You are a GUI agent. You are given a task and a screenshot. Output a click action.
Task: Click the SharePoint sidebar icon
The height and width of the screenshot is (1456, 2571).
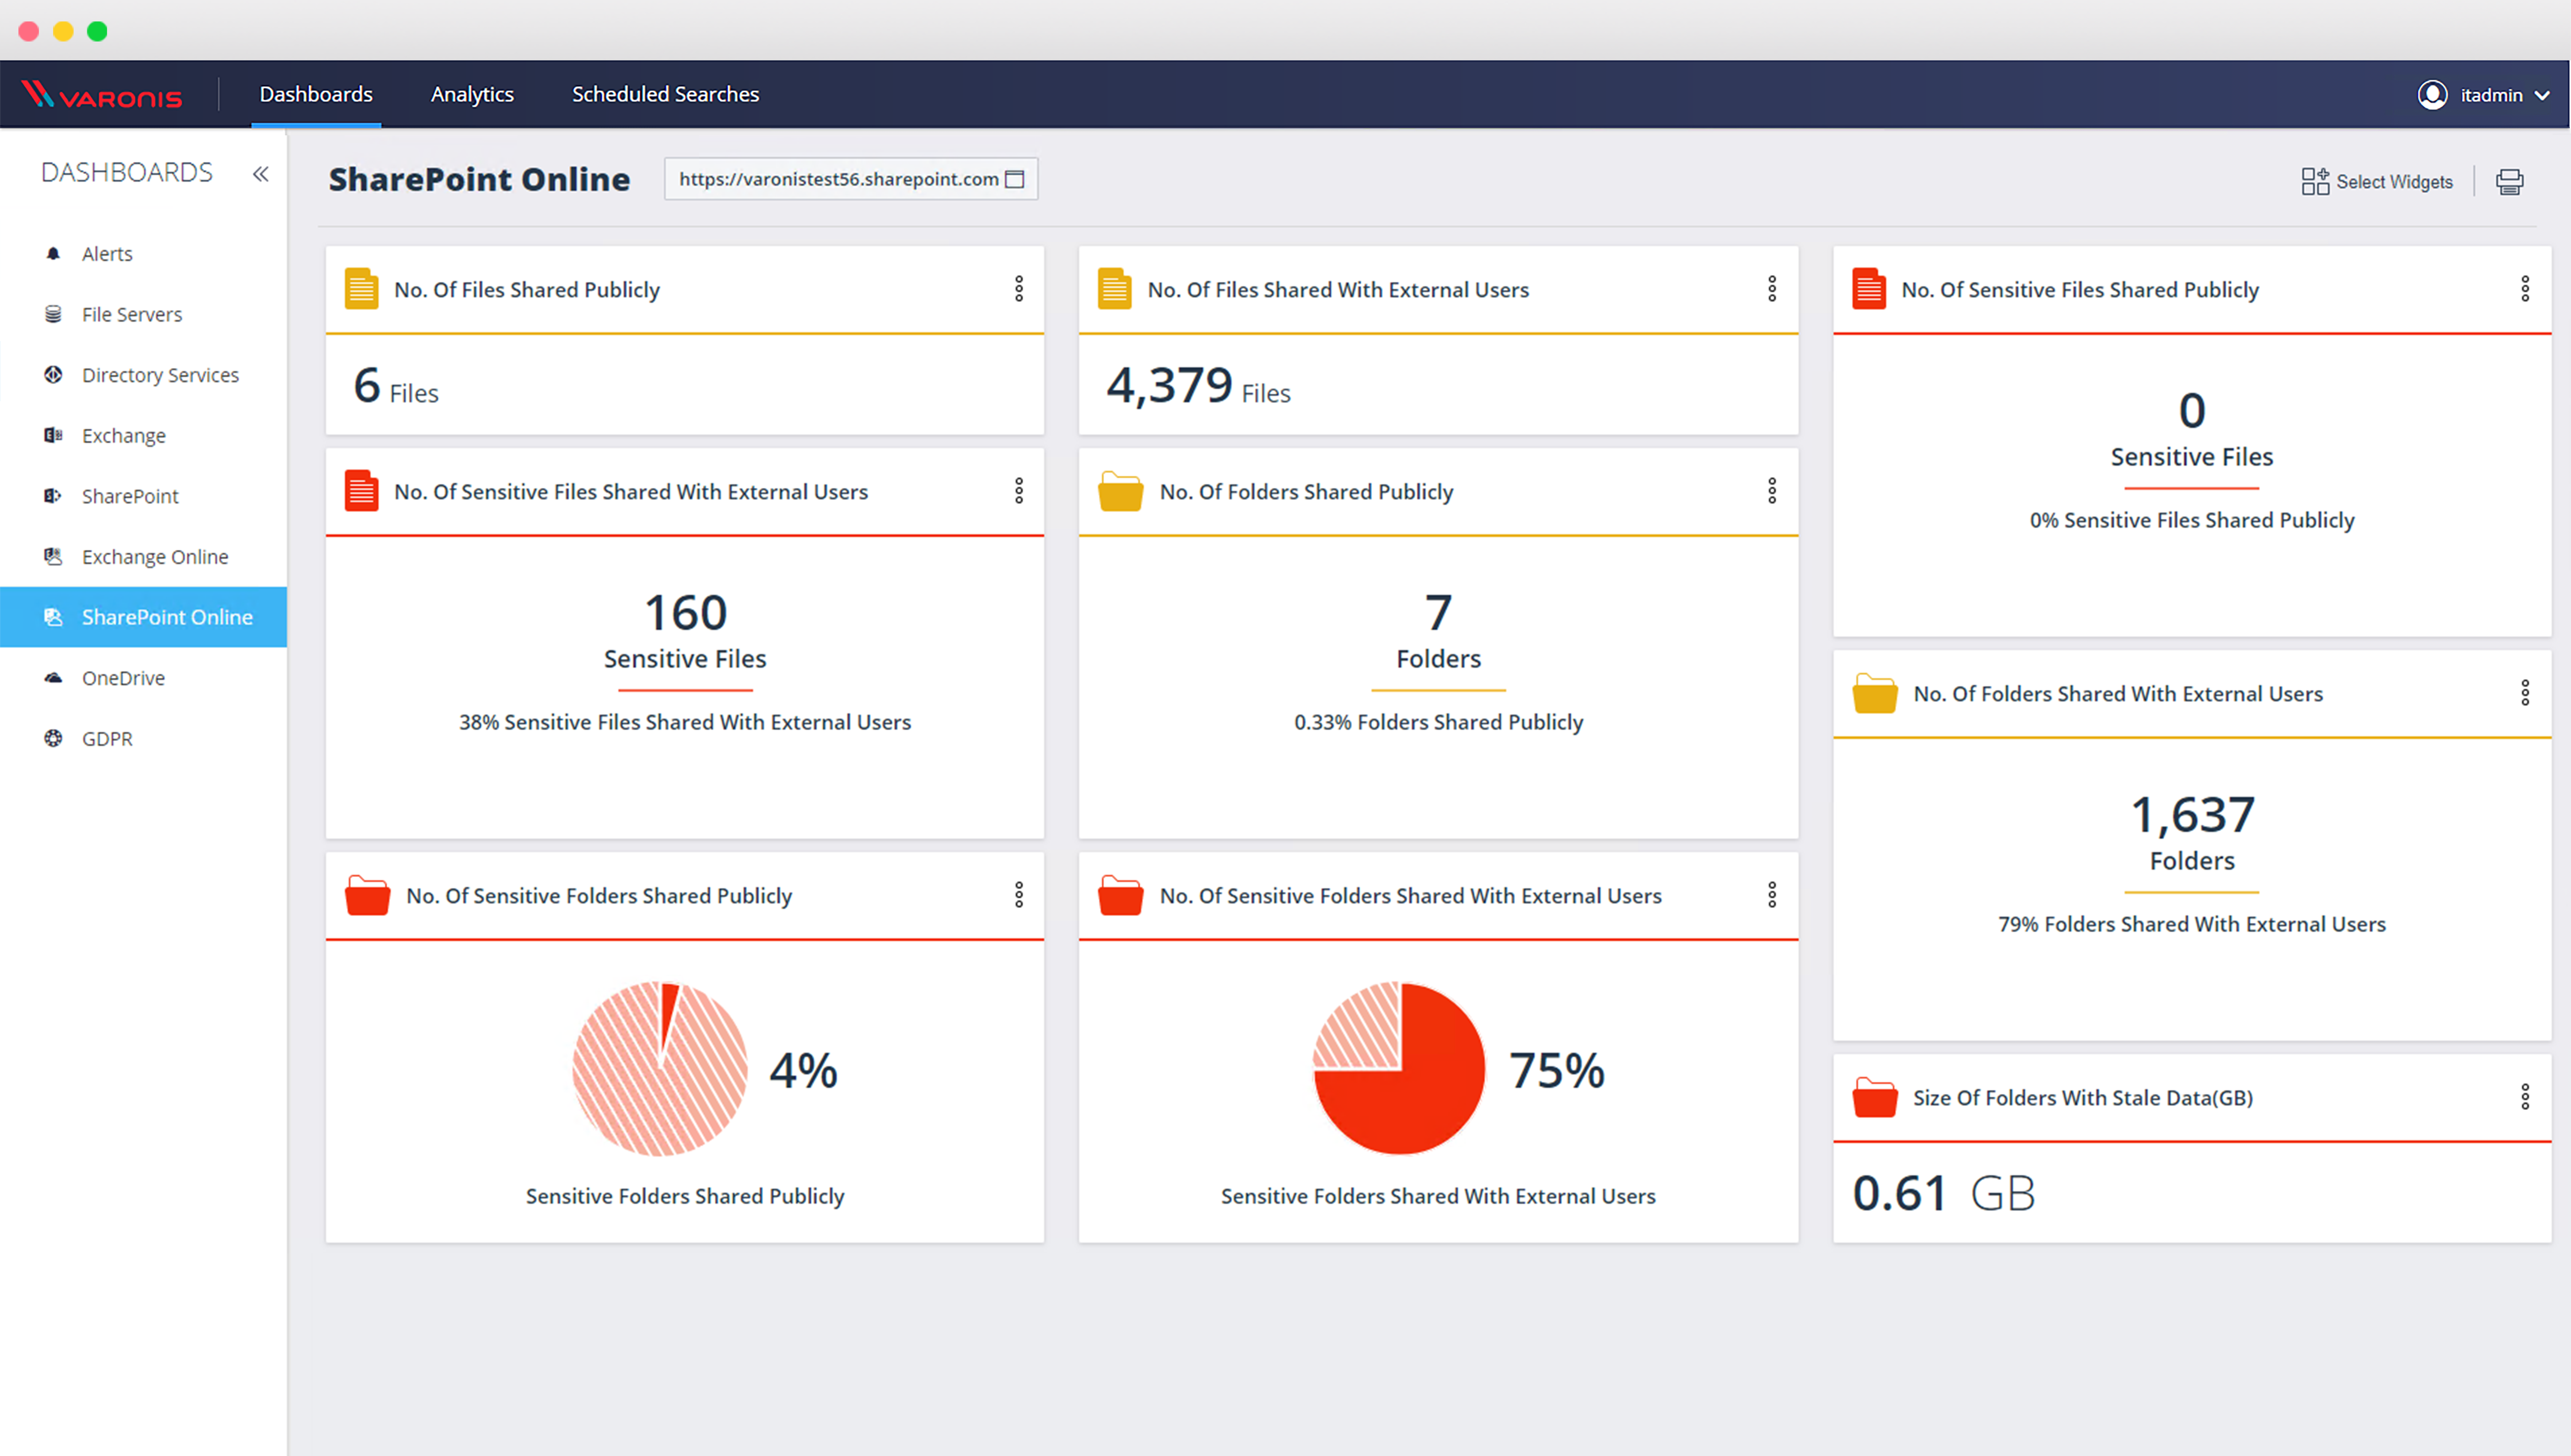click(54, 496)
